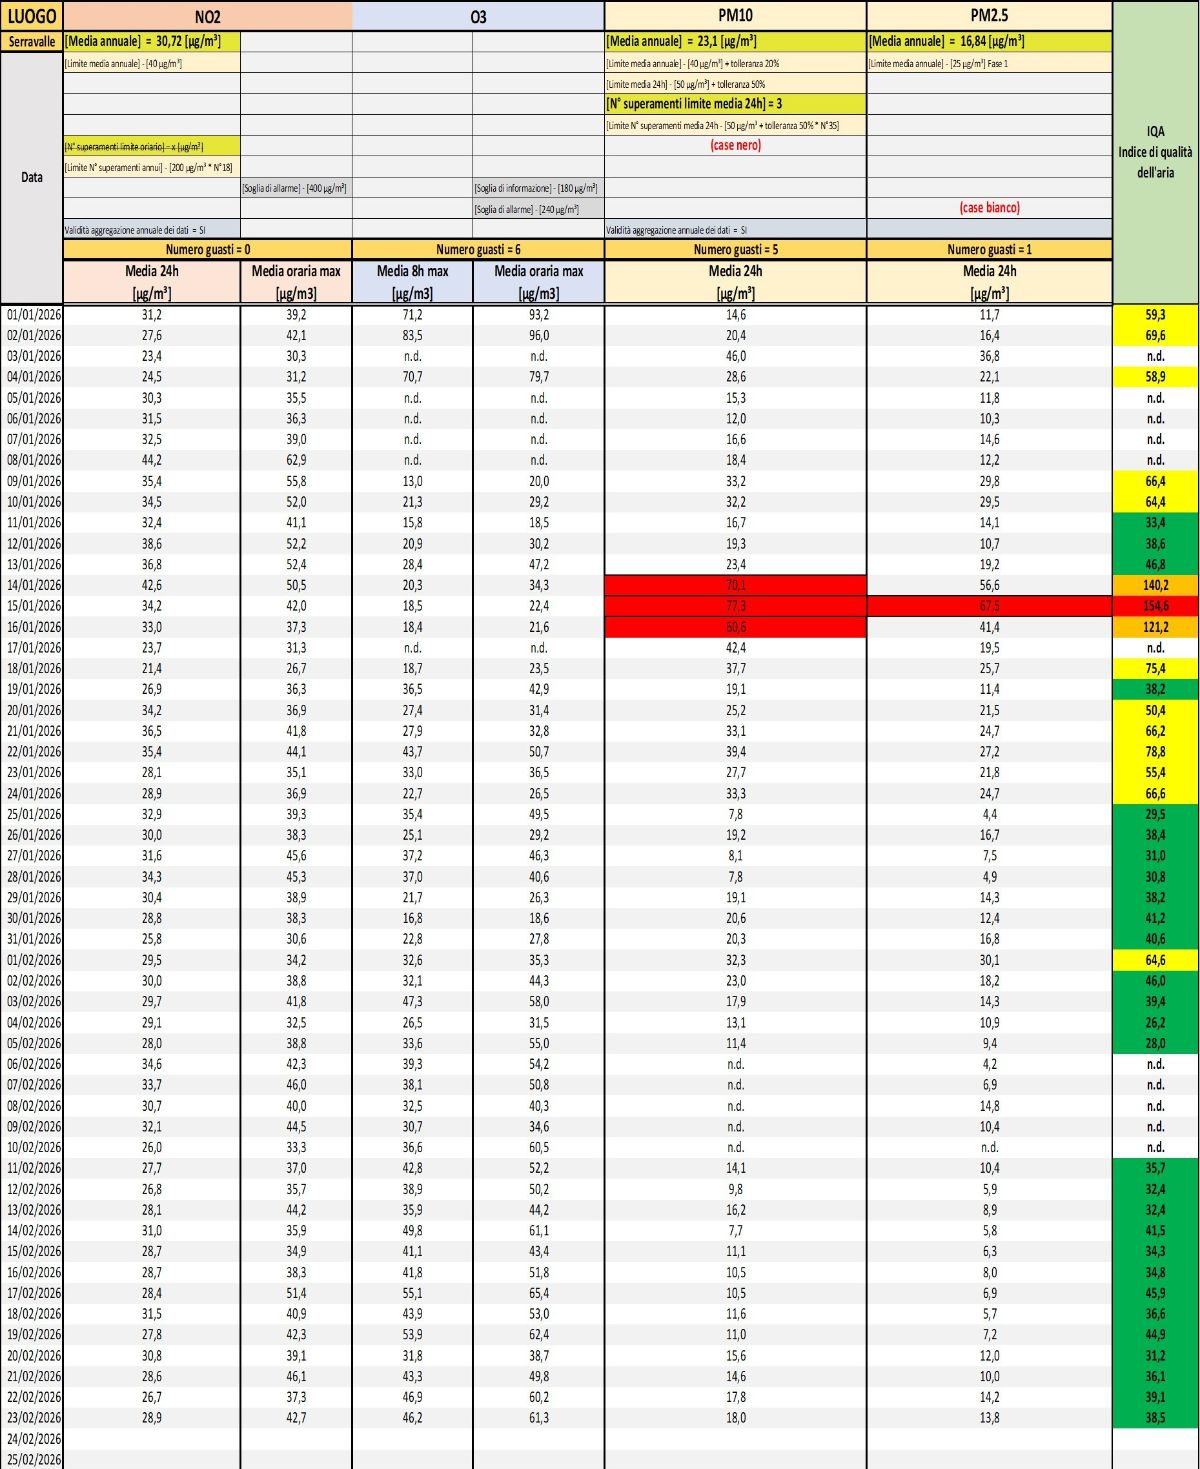Click the NO2 column group header
This screenshot has height=1469, width=1200.
coord(207,16)
